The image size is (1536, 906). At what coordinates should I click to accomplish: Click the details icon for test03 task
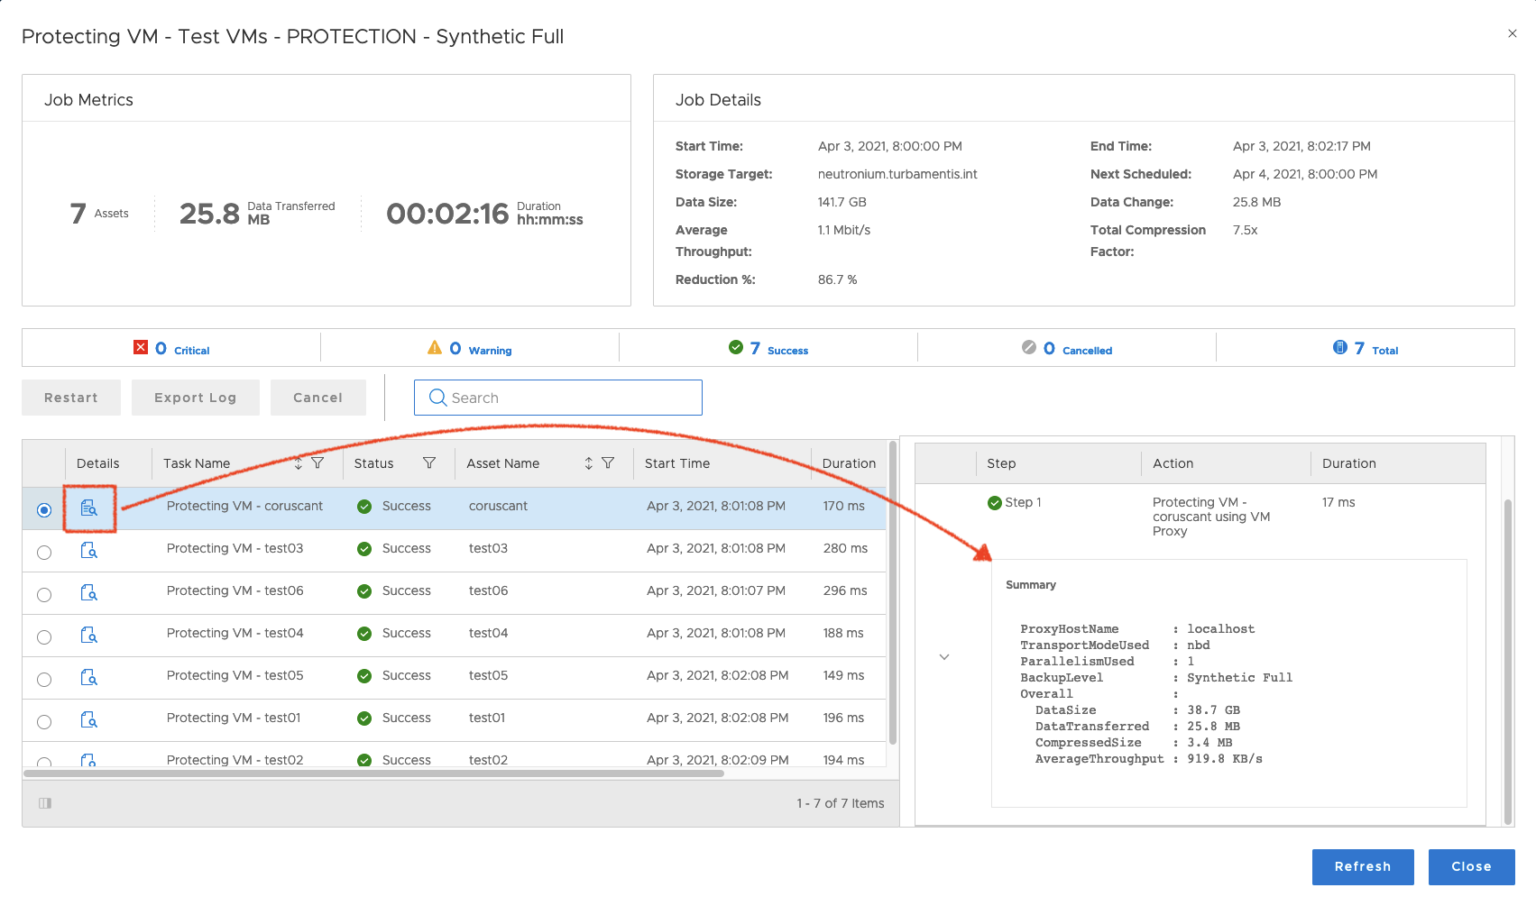[89, 550]
